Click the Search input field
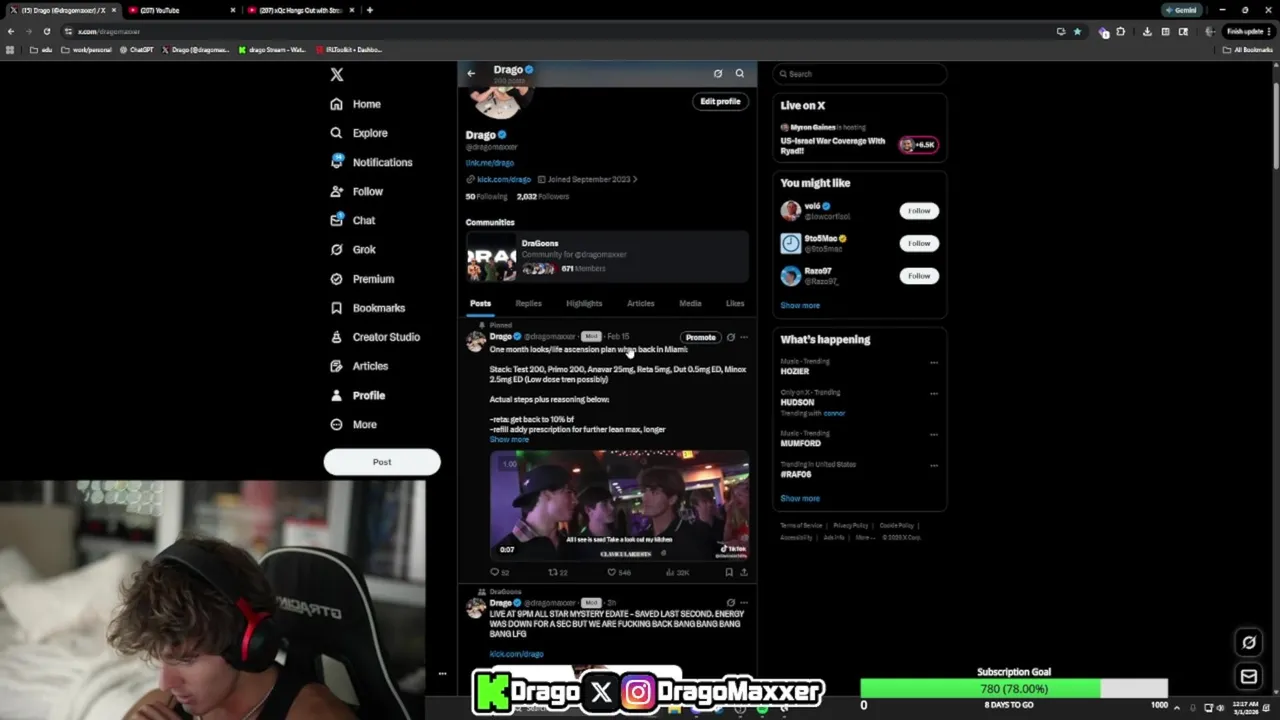Viewport: 1280px width, 720px height. (859, 74)
